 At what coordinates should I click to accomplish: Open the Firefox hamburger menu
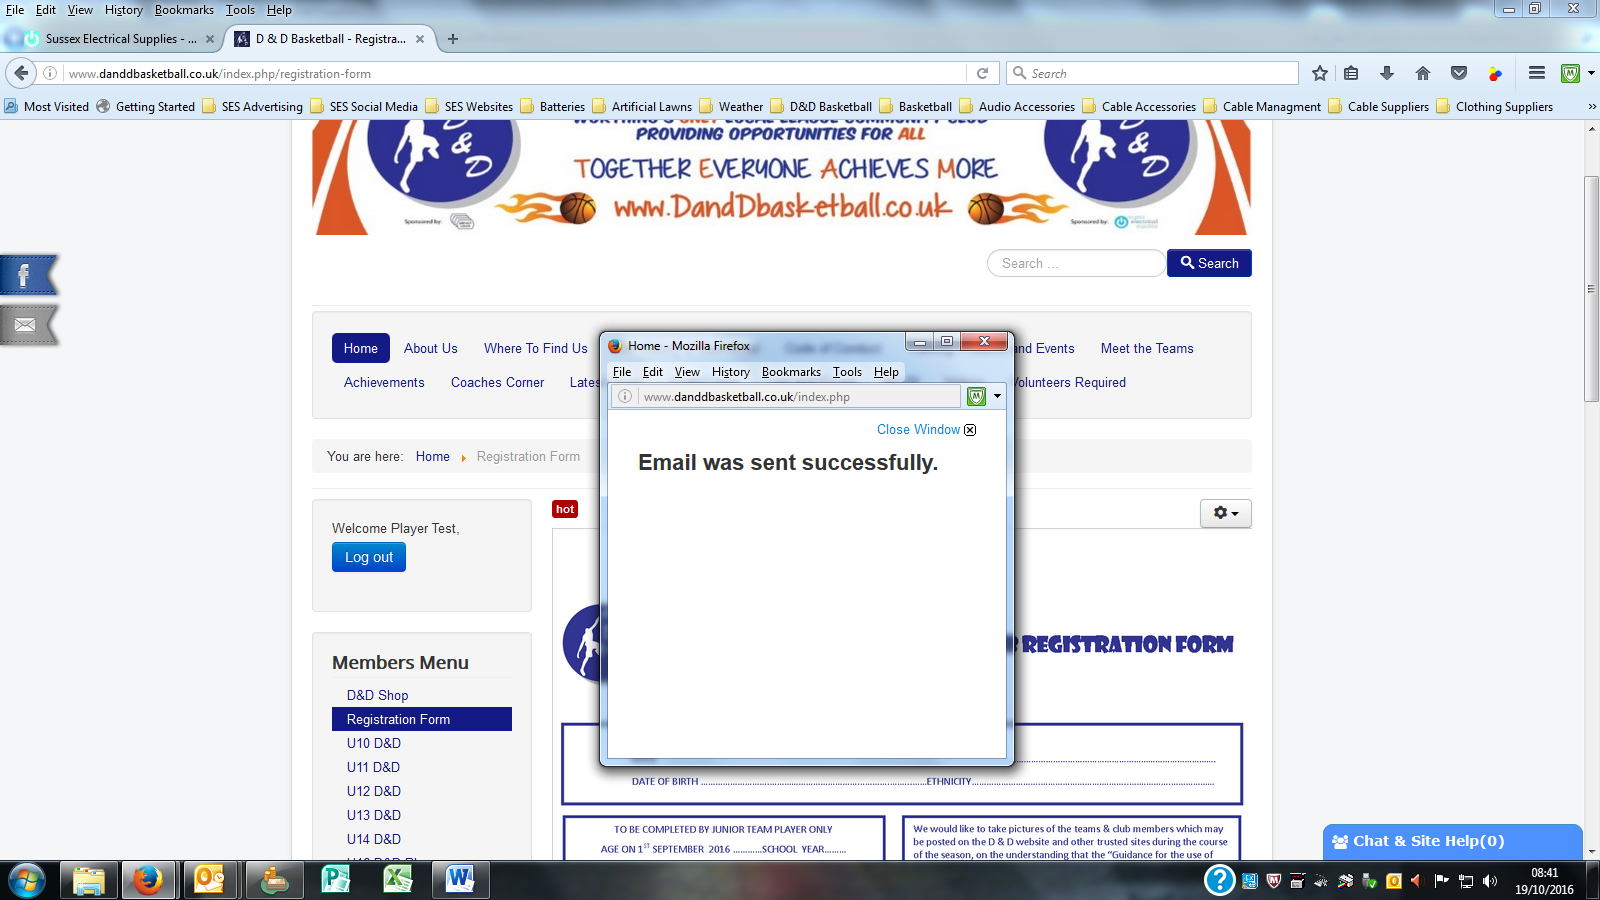point(1537,73)
